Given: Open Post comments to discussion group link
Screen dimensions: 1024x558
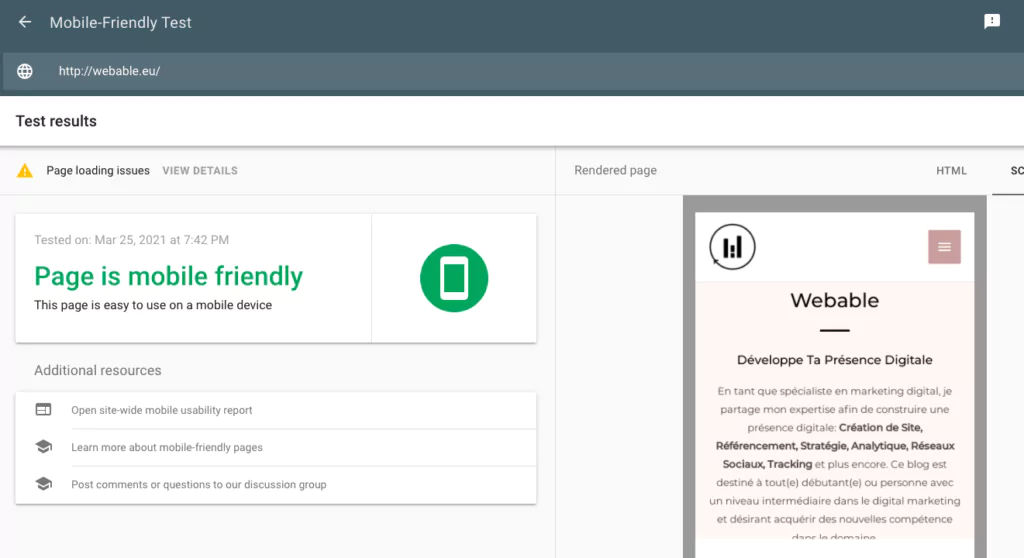Looking at the screenshot, I should 199,484.
